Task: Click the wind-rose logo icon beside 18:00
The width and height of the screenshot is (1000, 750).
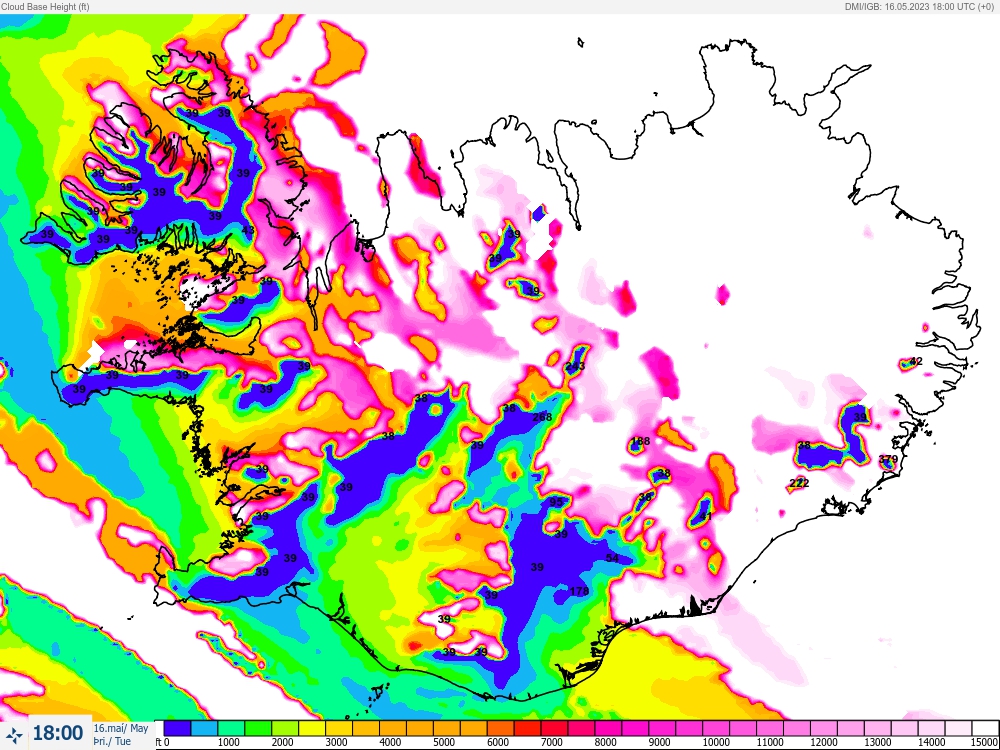Action: tap(13, 735)
